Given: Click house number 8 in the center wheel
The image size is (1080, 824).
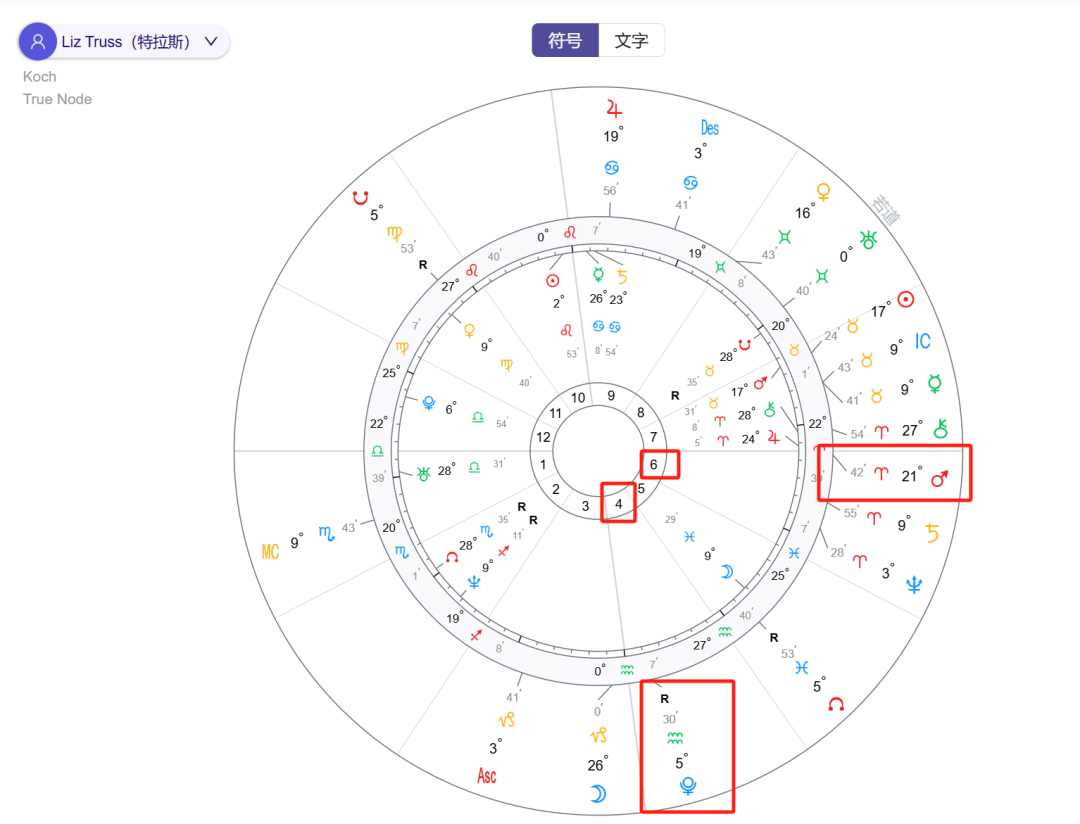Looking at the screenshot, I should (x=641, y=412).
